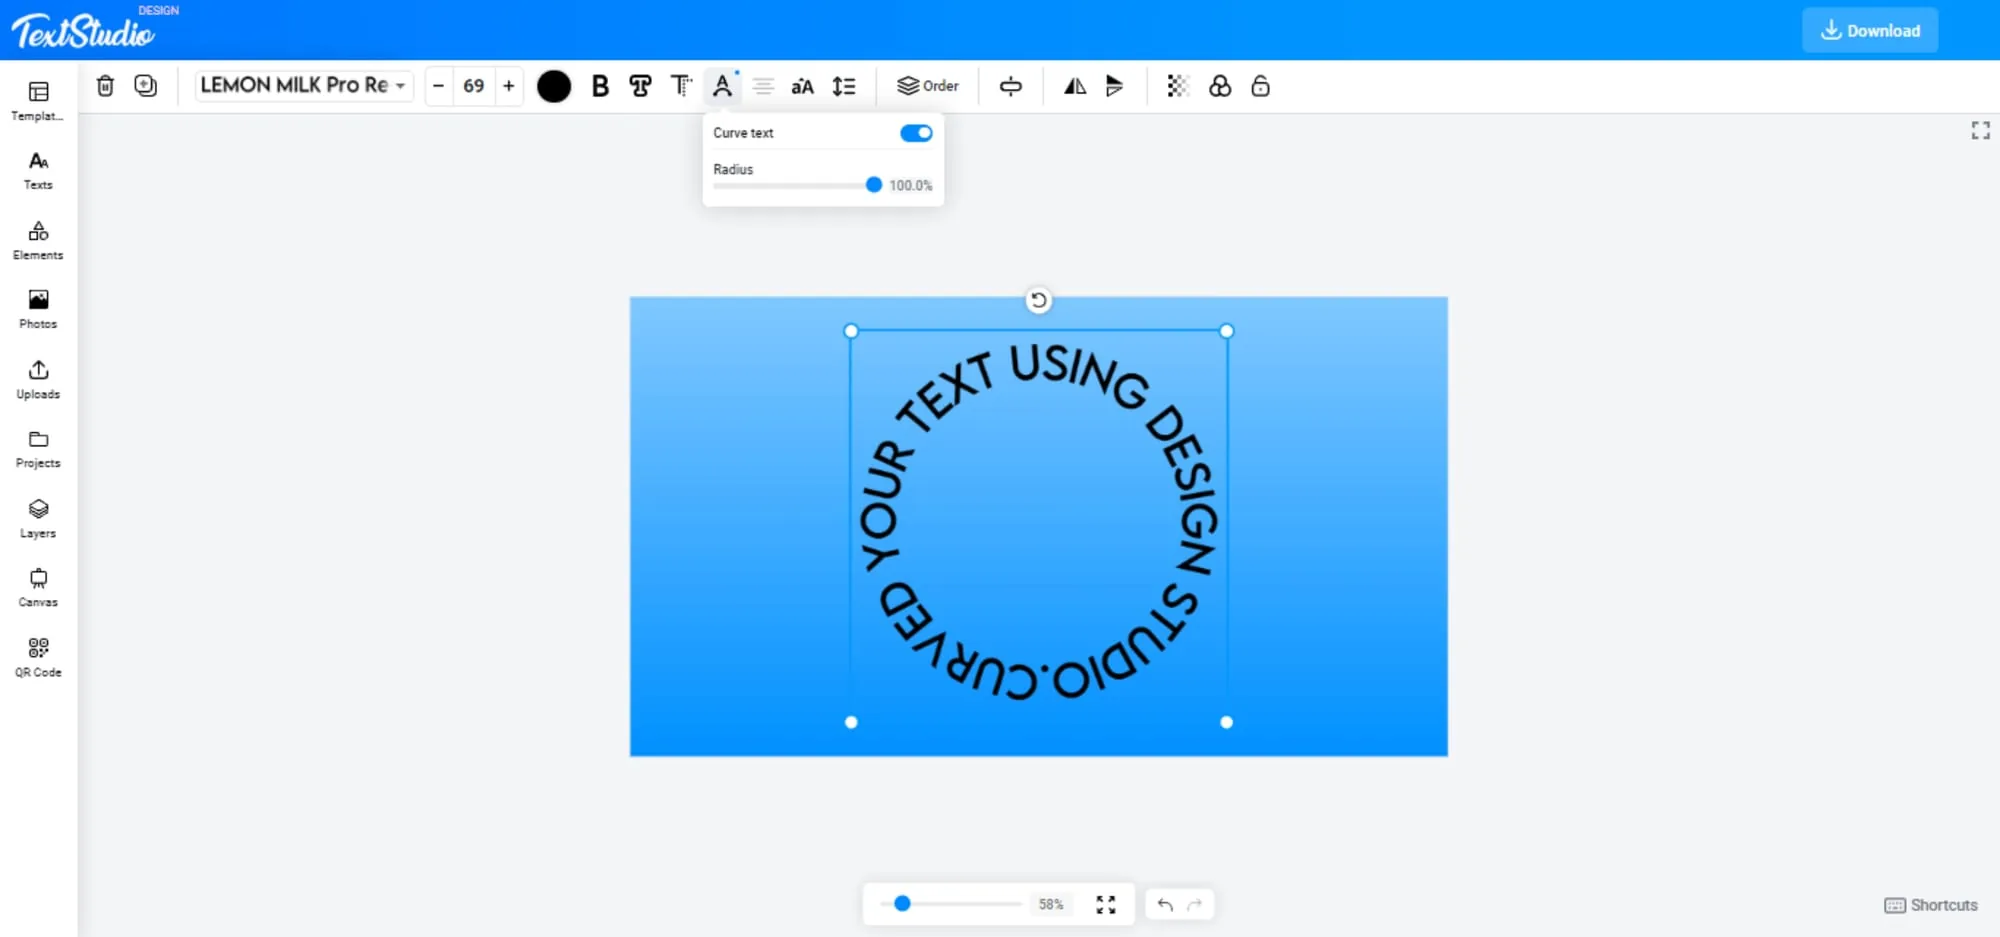The image size is (2000, 937).
Task: Click the top-left resize handle of text box
Action: click(851, 331)
